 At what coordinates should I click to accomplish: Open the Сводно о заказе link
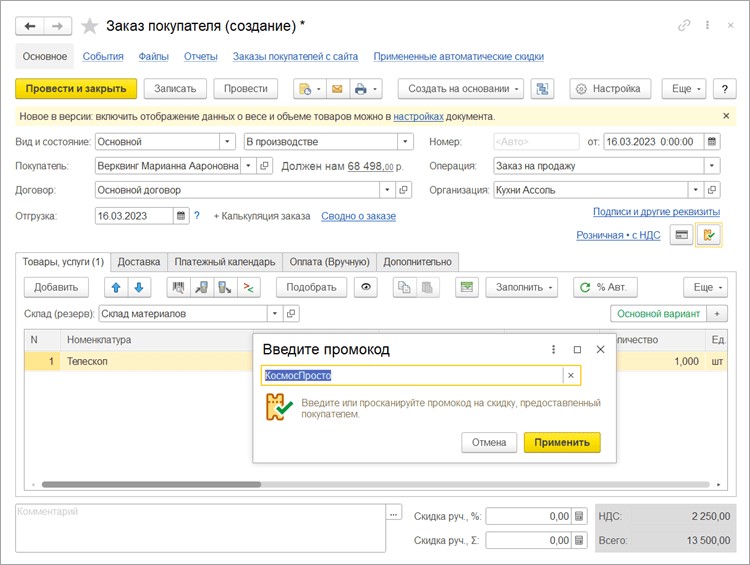pos(358,216)
